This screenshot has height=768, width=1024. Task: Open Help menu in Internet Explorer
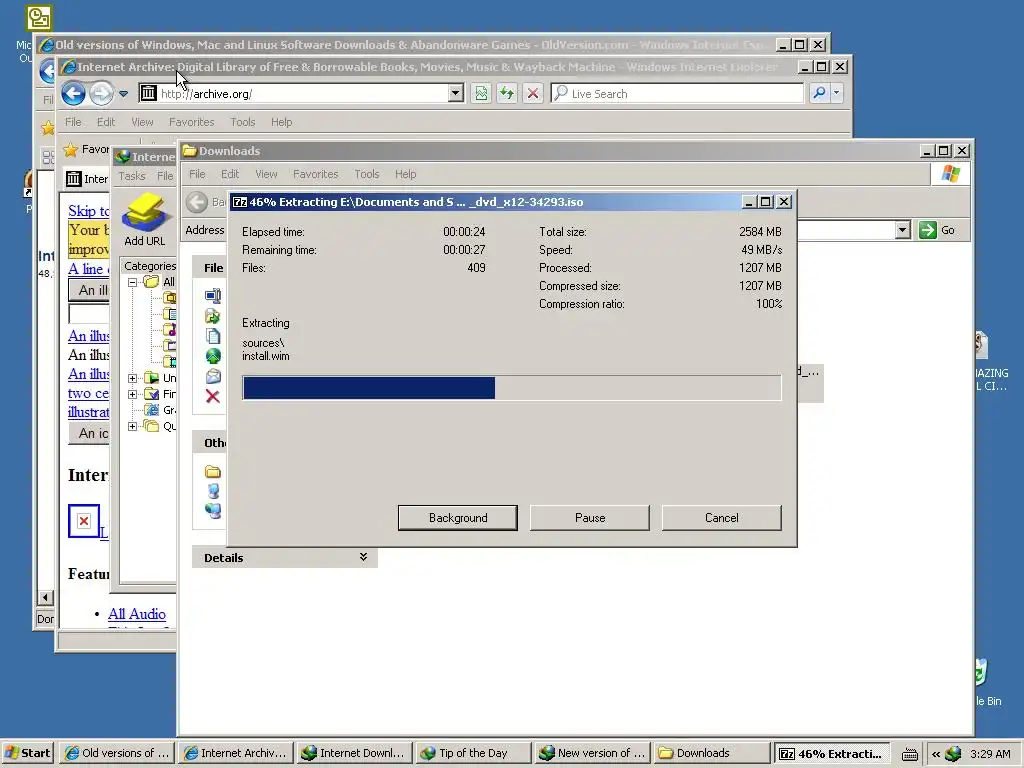(x=281, y=122)
